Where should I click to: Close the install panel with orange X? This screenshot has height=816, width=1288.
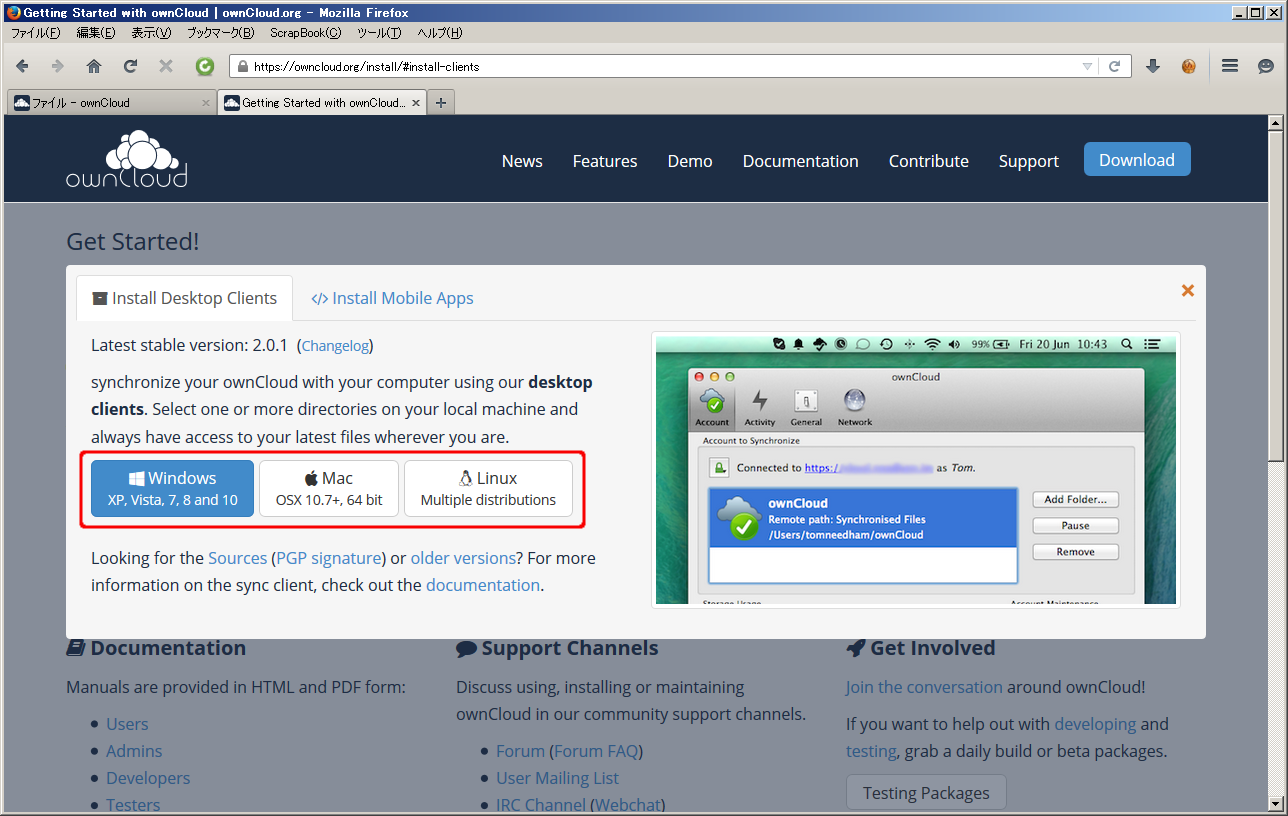1188,290
